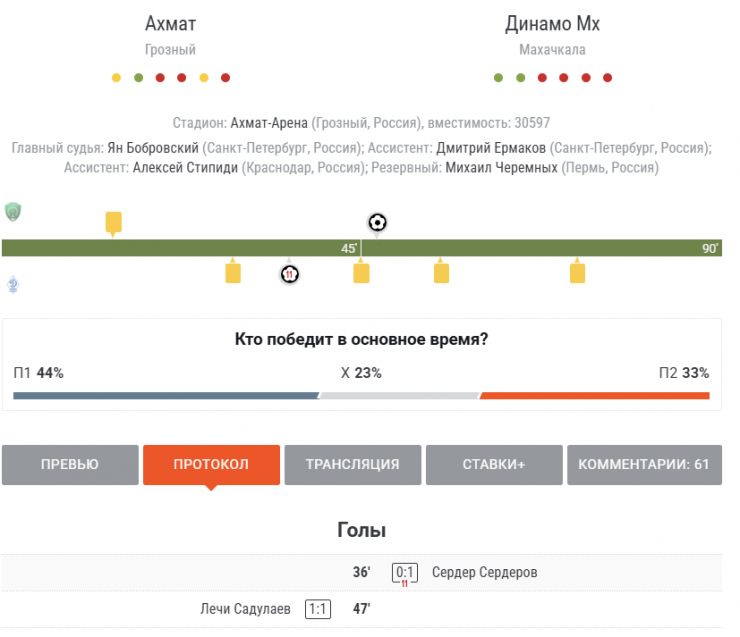Vote П1 in the match winner poll
The image size is (740, 637).
(39, 373)
